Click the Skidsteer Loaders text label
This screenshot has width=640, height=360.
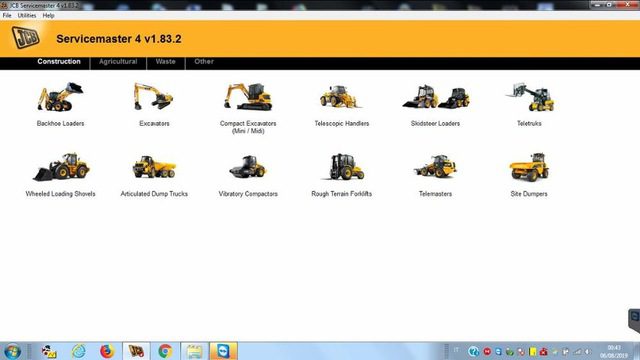[x=435, y=123]
